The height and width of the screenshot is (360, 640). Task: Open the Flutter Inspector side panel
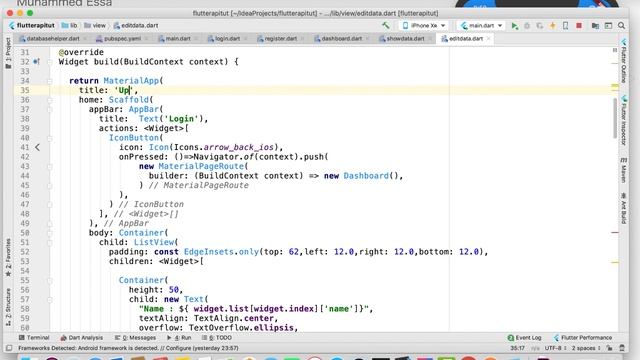[624, 120]
